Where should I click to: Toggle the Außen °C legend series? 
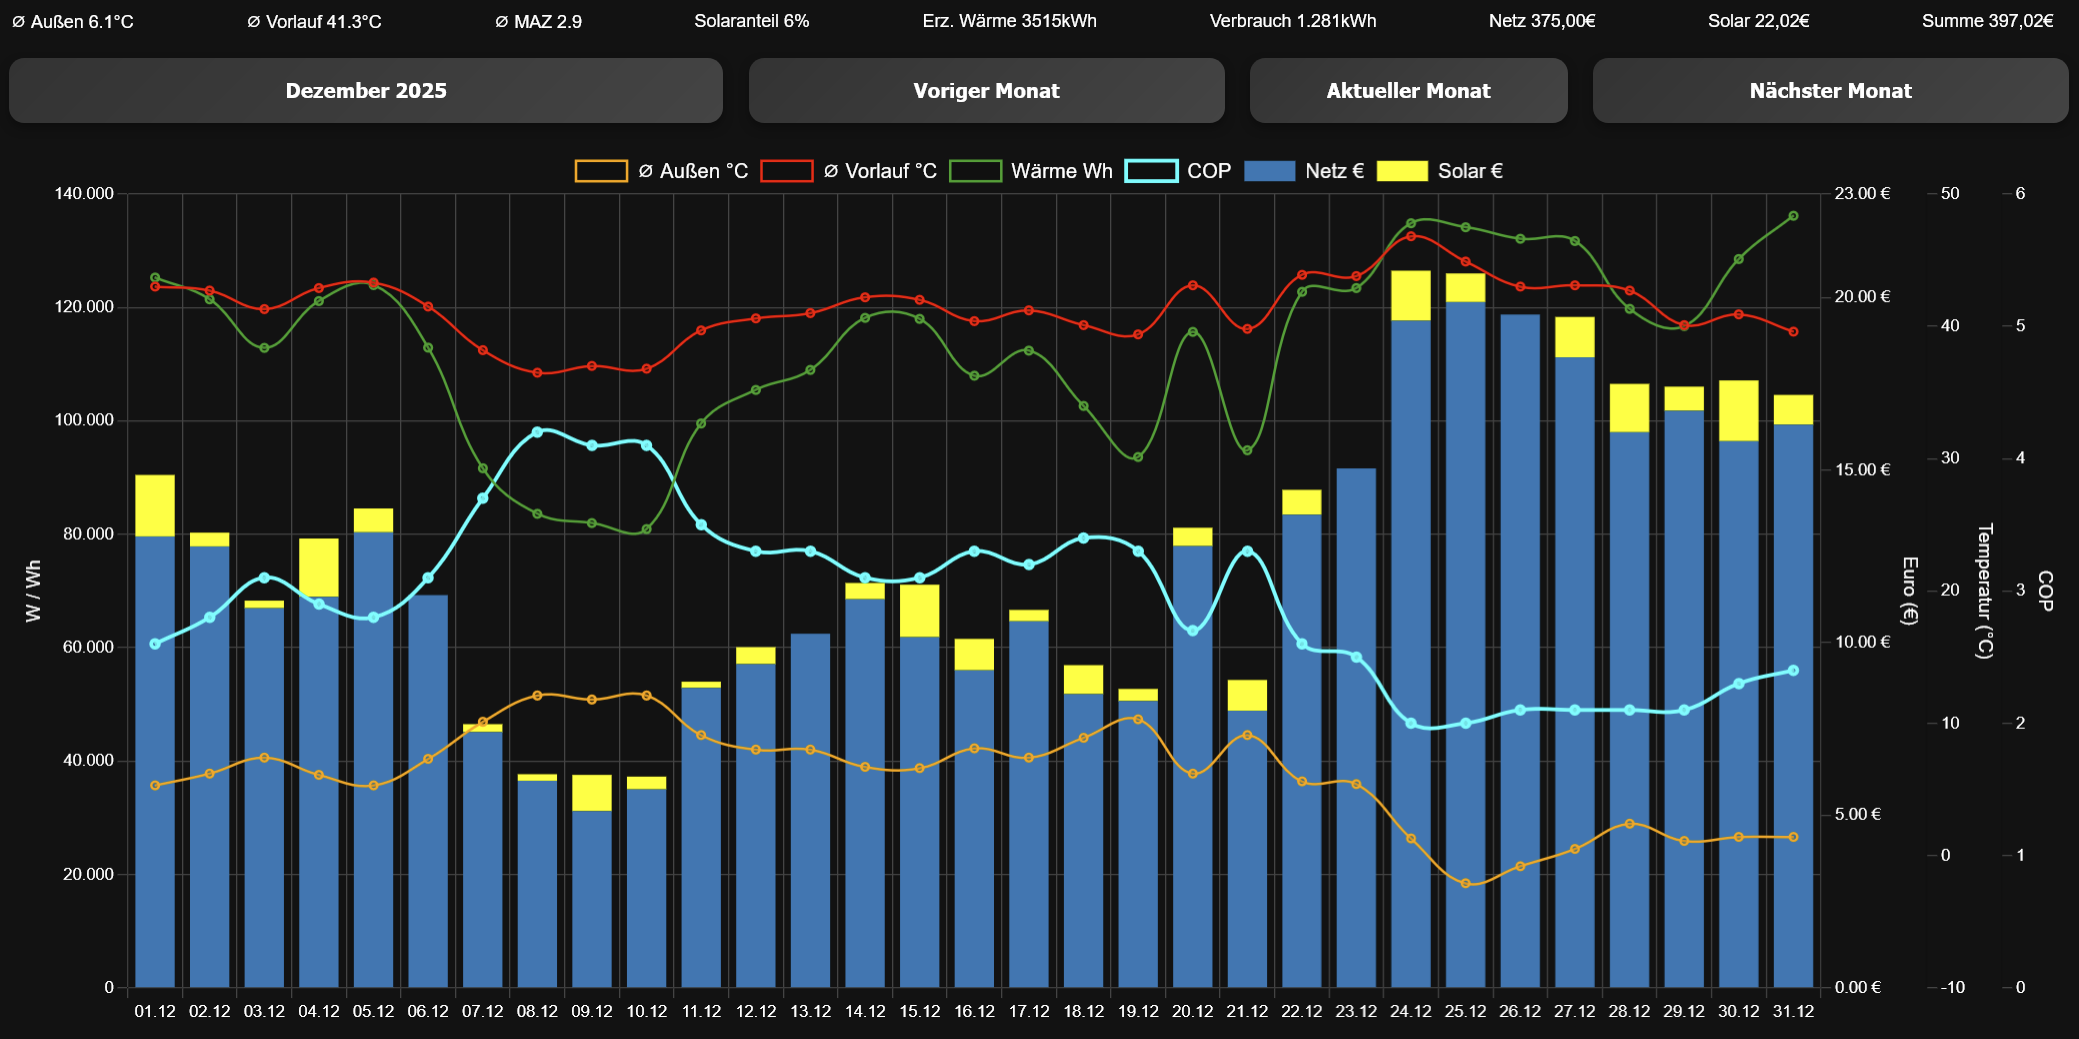click(x=661, y=171)
